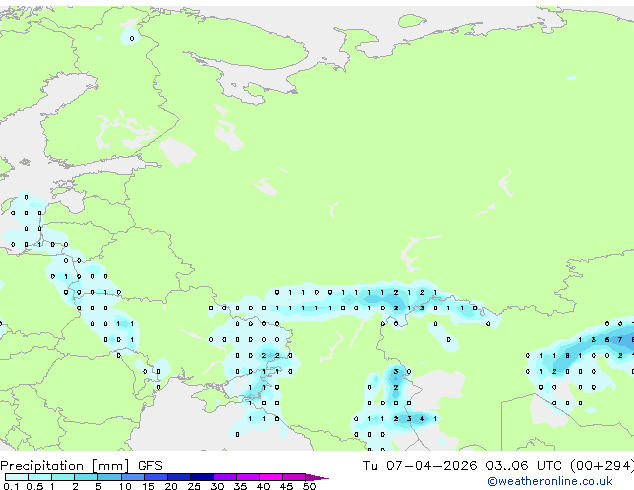Click the 0.5–1 mm legend color swatch
This screenshot has height=490, width=634.
tap(40, 477)
